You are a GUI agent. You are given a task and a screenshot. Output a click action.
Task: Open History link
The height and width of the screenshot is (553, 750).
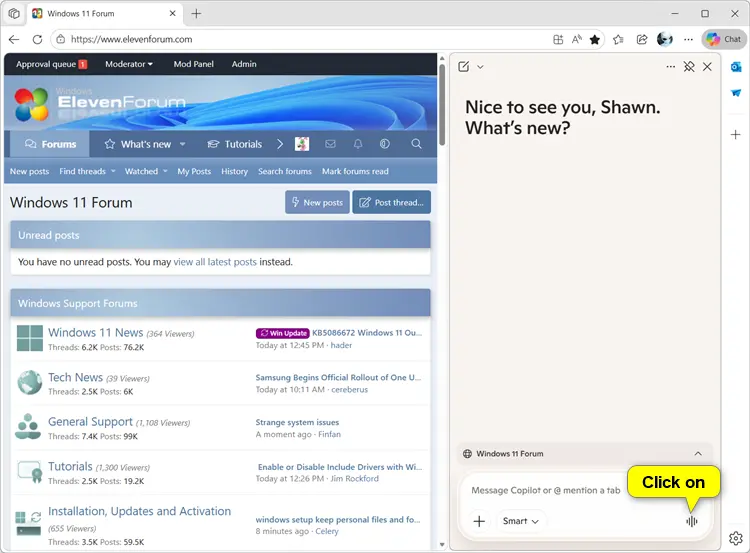tap(234, 171)
